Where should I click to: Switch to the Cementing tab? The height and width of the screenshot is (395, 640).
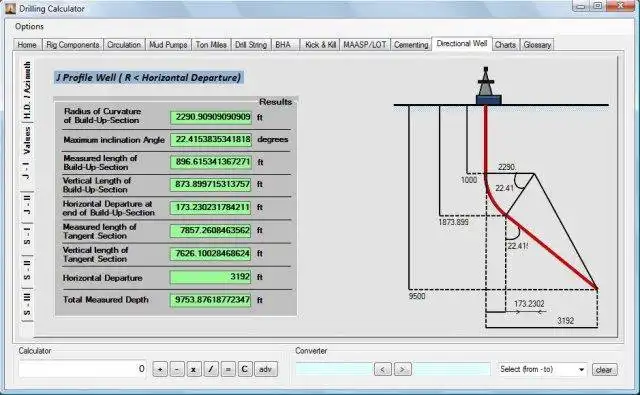pos(411,45)
